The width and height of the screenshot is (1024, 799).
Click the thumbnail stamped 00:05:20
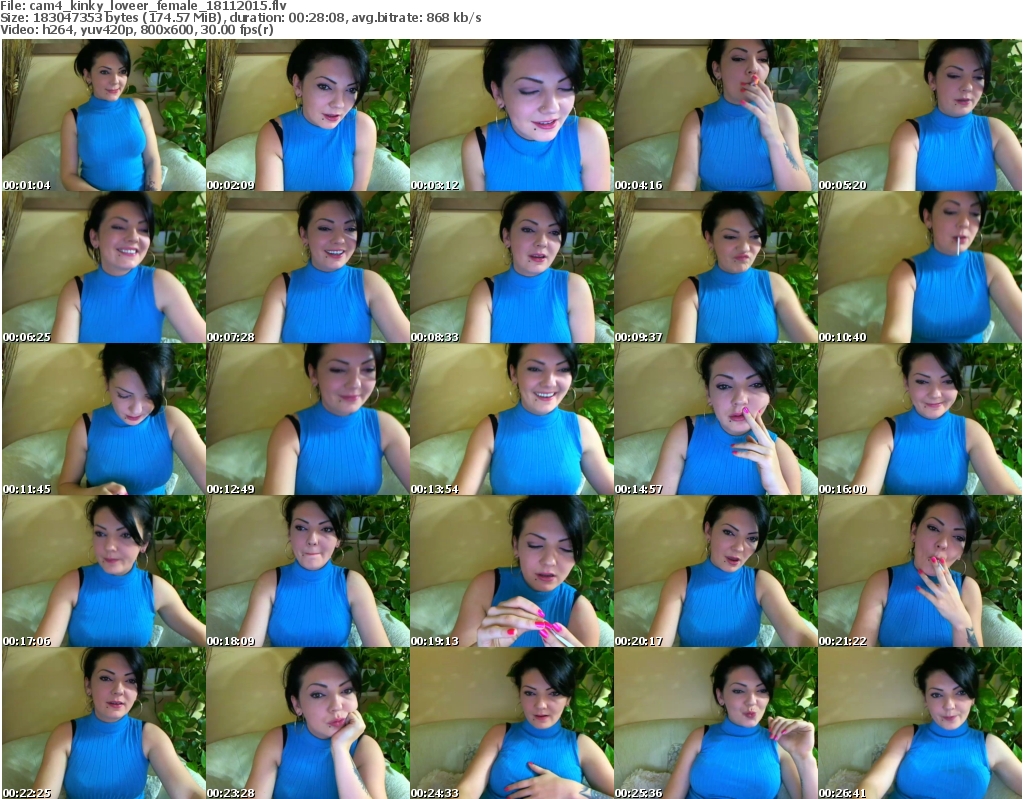[x=920, y=115]
